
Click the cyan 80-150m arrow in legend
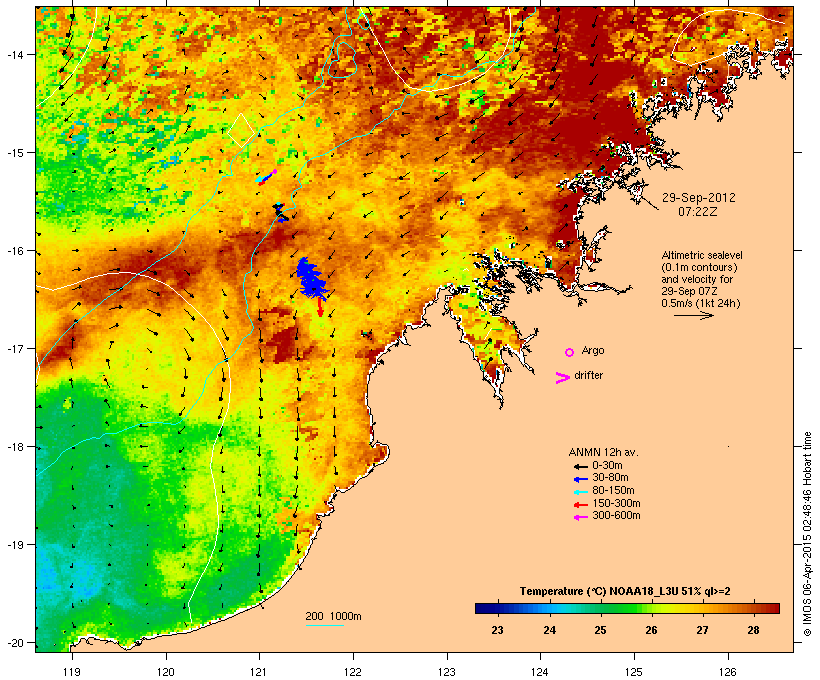tap(580, 492)
